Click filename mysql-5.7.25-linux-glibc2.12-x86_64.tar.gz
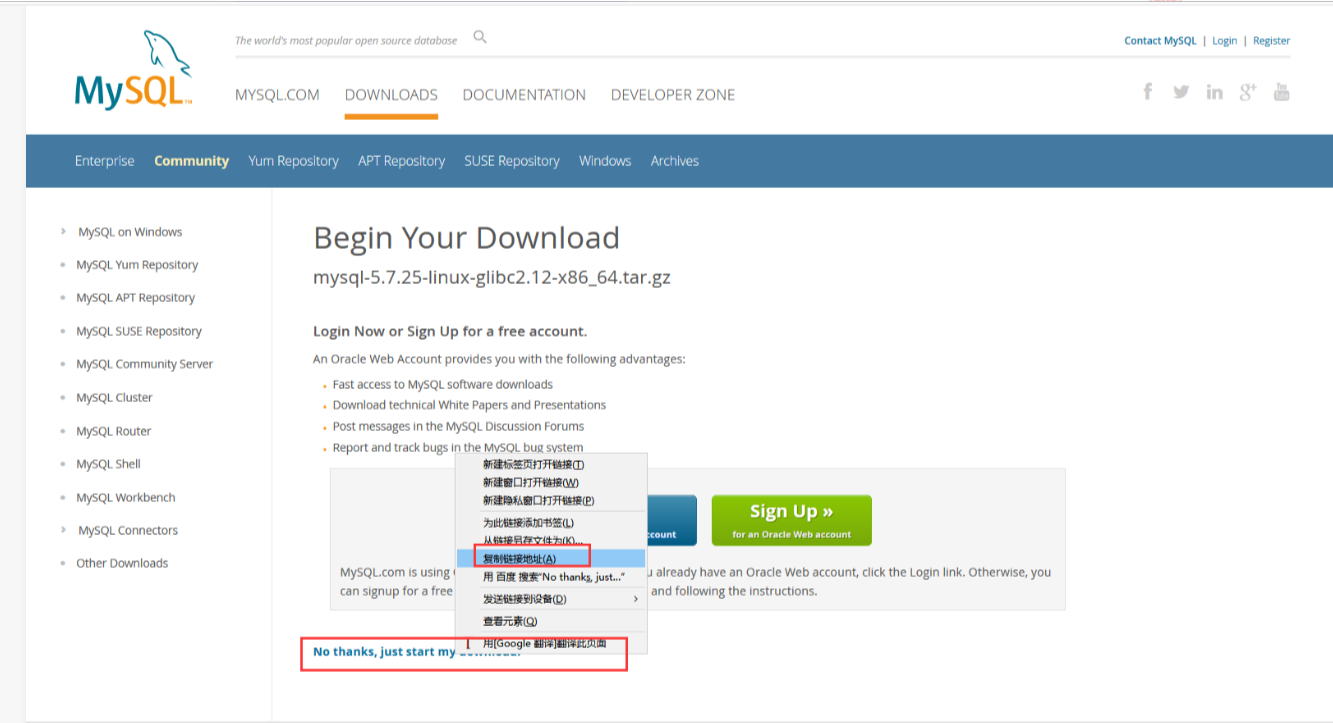Viewport: 1333px width, 723px height. (x=492, y=278)
